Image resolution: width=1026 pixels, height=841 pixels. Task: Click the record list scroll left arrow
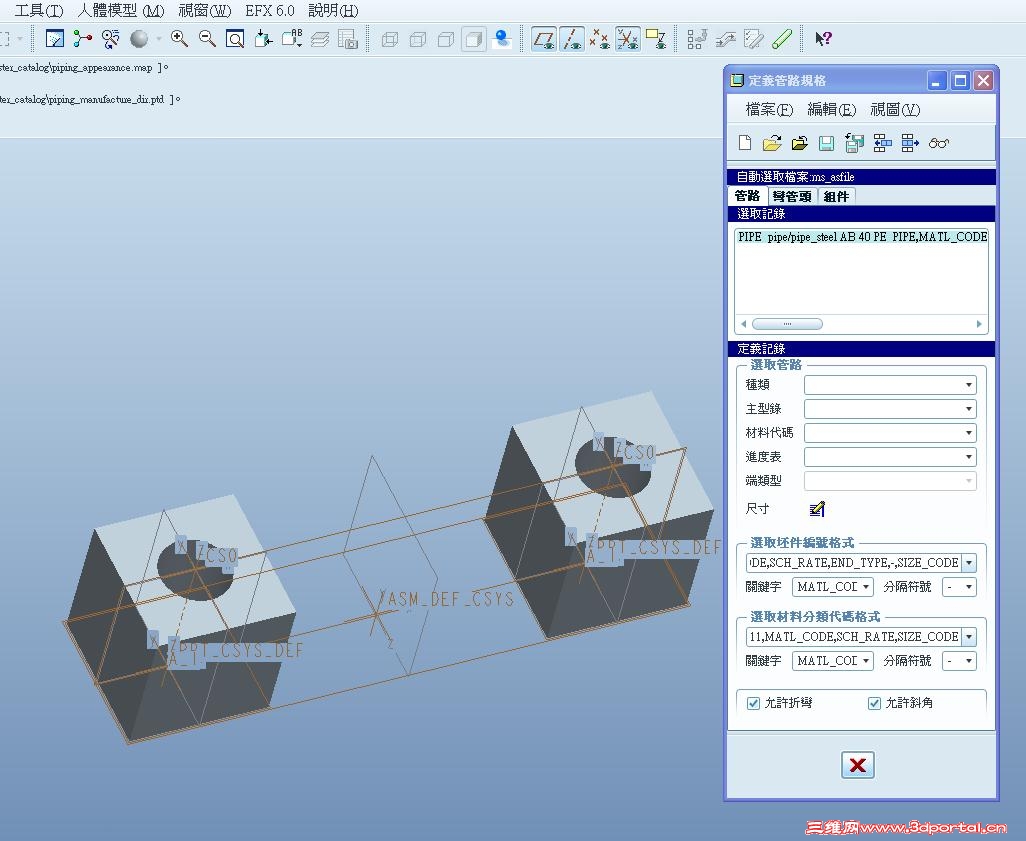point(743,324)
